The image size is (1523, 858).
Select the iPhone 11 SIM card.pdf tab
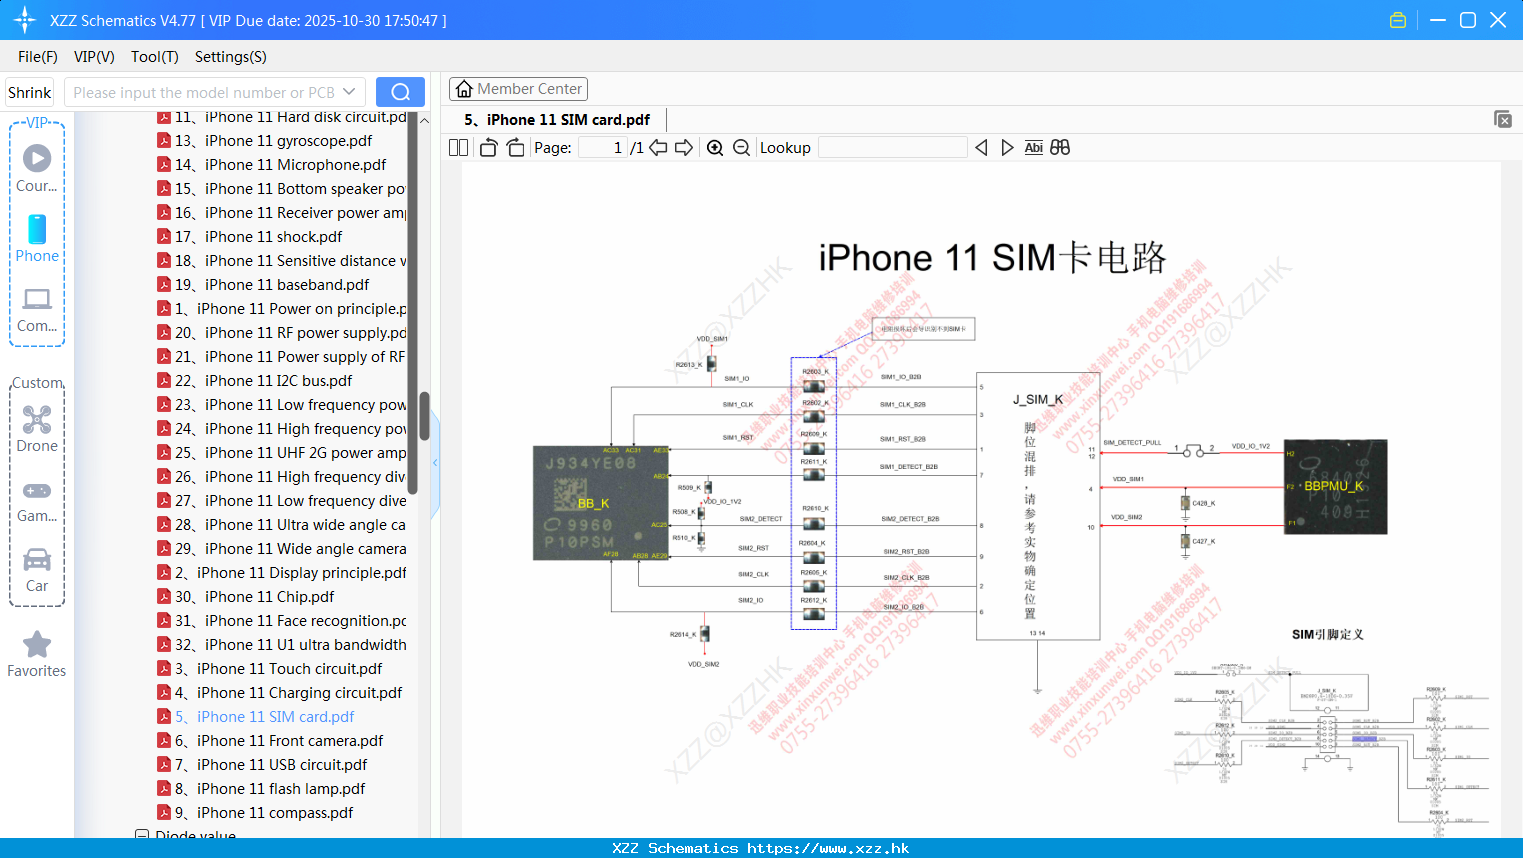point(557,120)
